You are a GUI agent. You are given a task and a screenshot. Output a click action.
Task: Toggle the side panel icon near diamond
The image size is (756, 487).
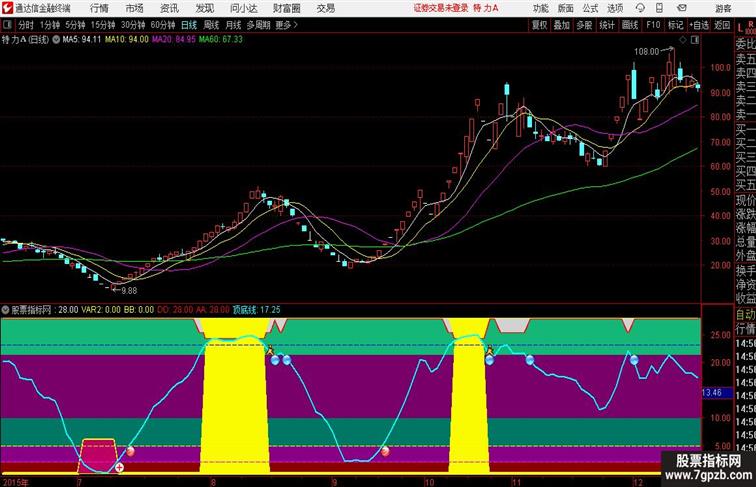695,40
